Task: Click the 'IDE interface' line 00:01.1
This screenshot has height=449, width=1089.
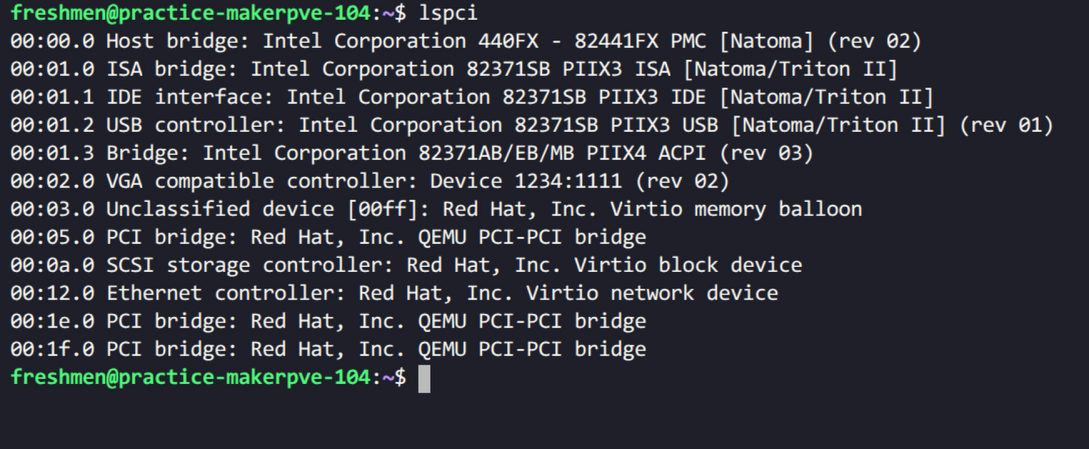Action: tap(472, 97)
